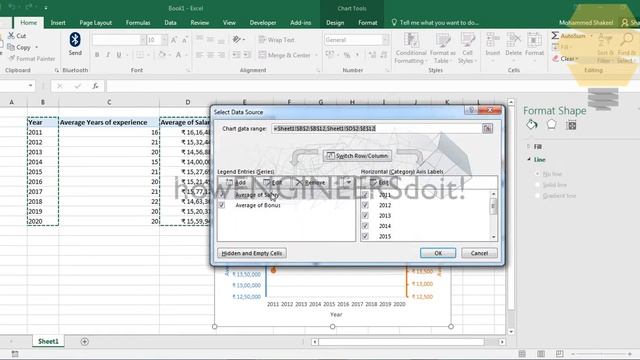
Task: Open the Copy dropdown arrow
Action: (x=36, y=47)
